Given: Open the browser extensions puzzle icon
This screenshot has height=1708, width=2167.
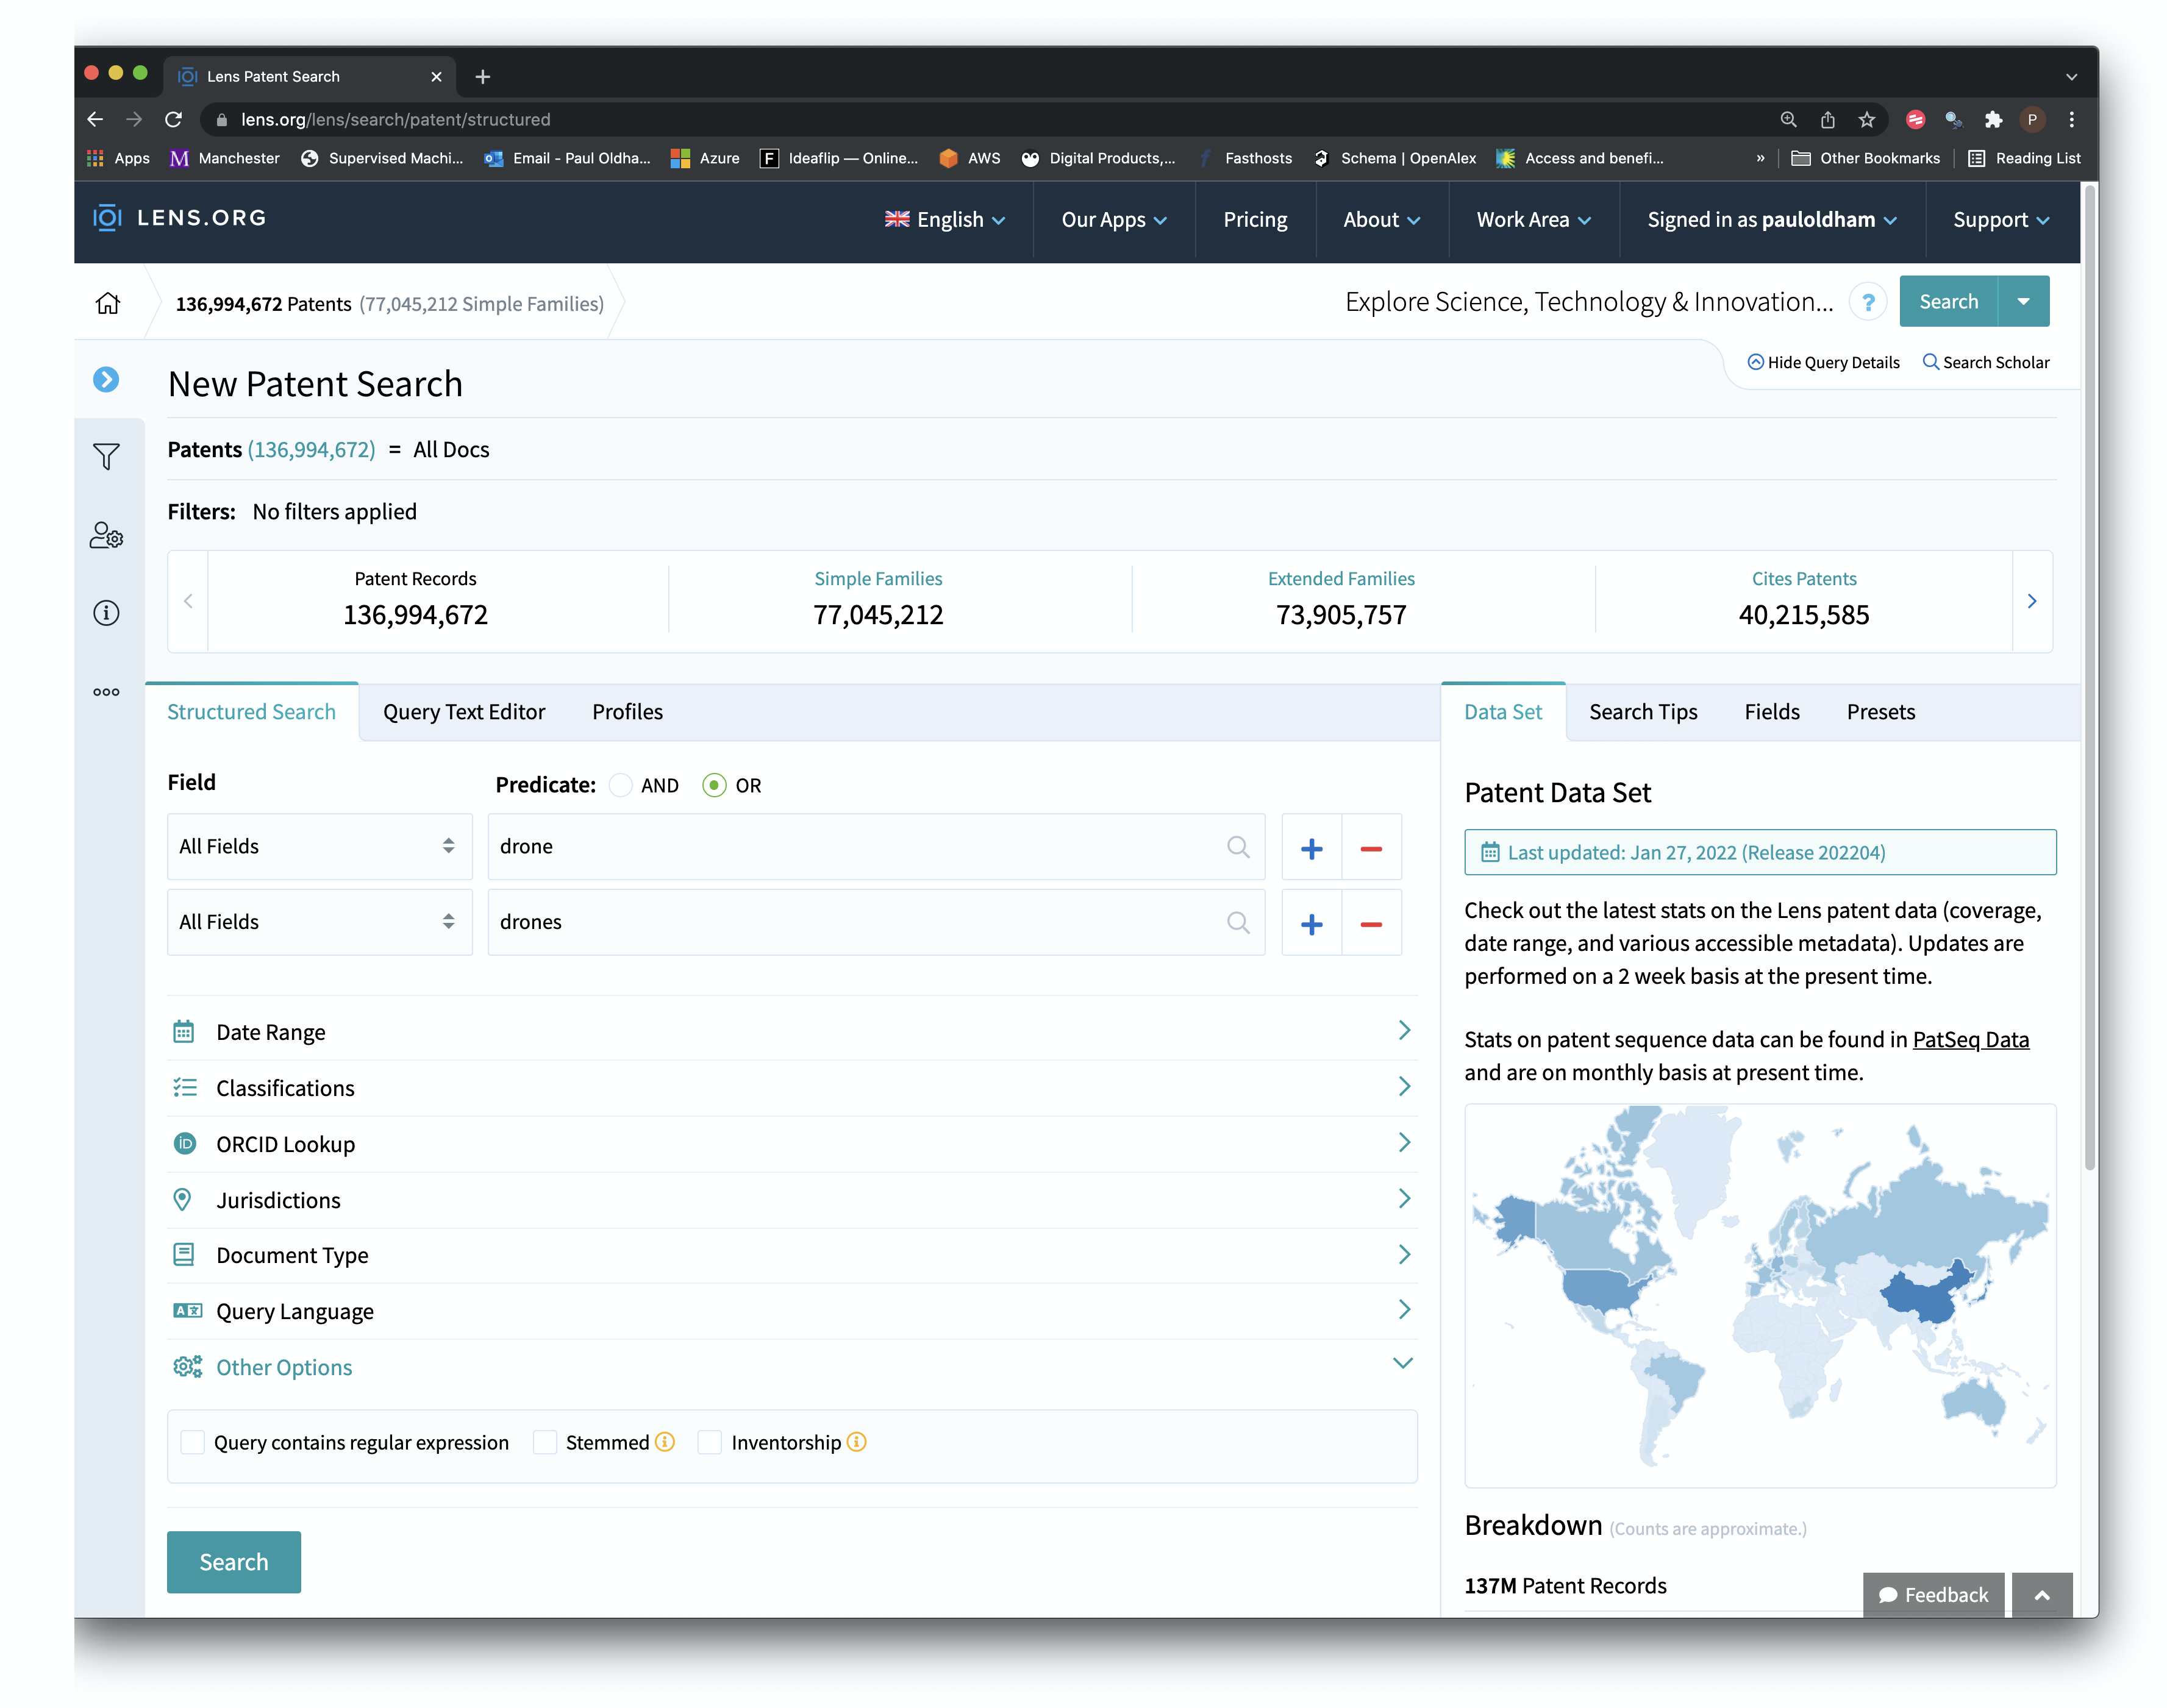Looking at the screenshot, I should coord(1993,119).
